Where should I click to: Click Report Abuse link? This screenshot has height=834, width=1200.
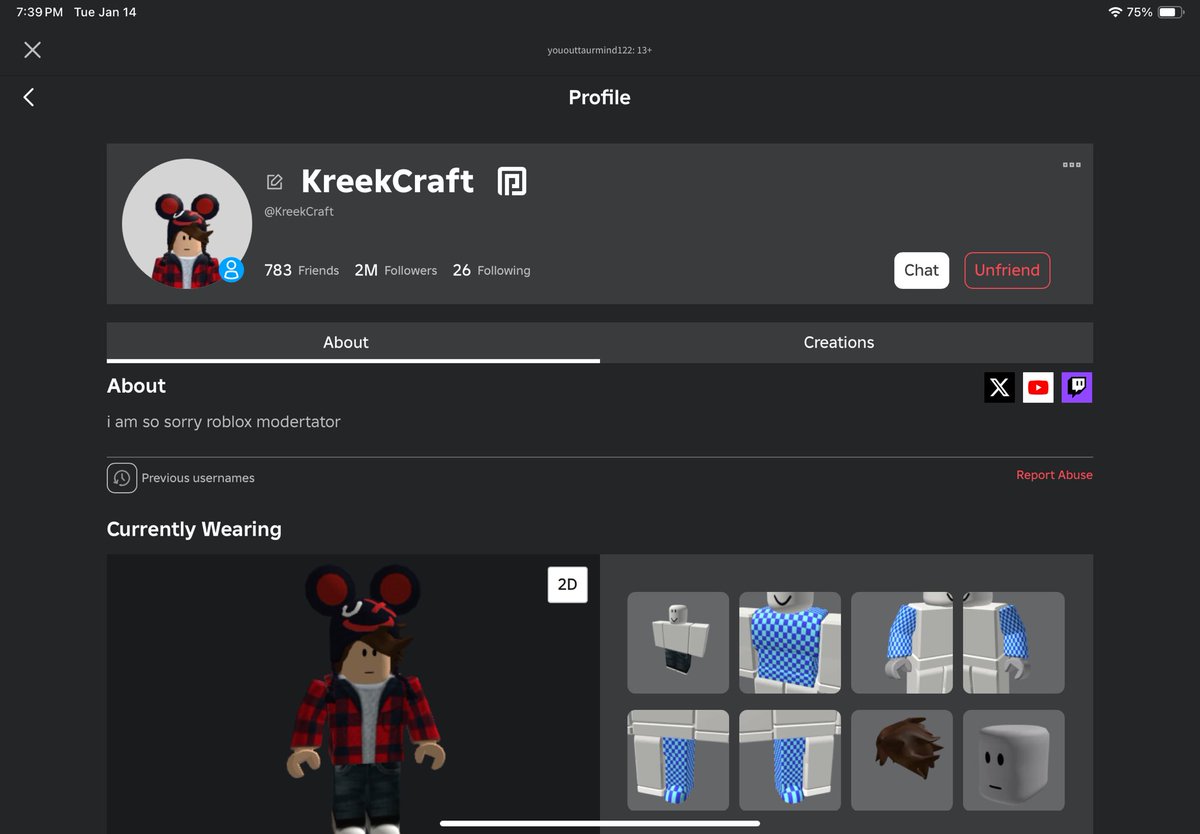click(x=1054, y=475)
